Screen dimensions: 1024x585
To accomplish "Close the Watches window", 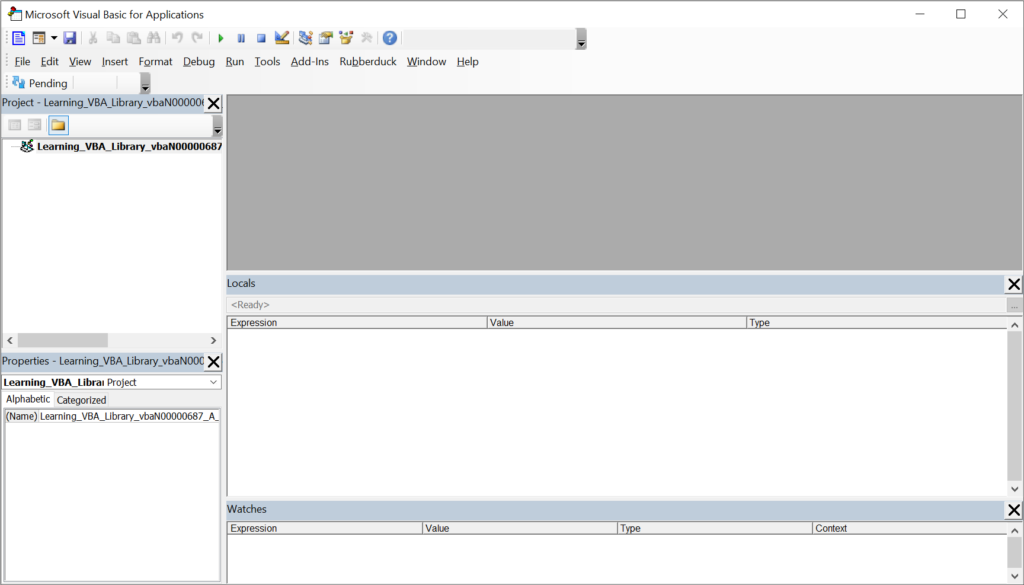I will click(x=1014, y=510).
